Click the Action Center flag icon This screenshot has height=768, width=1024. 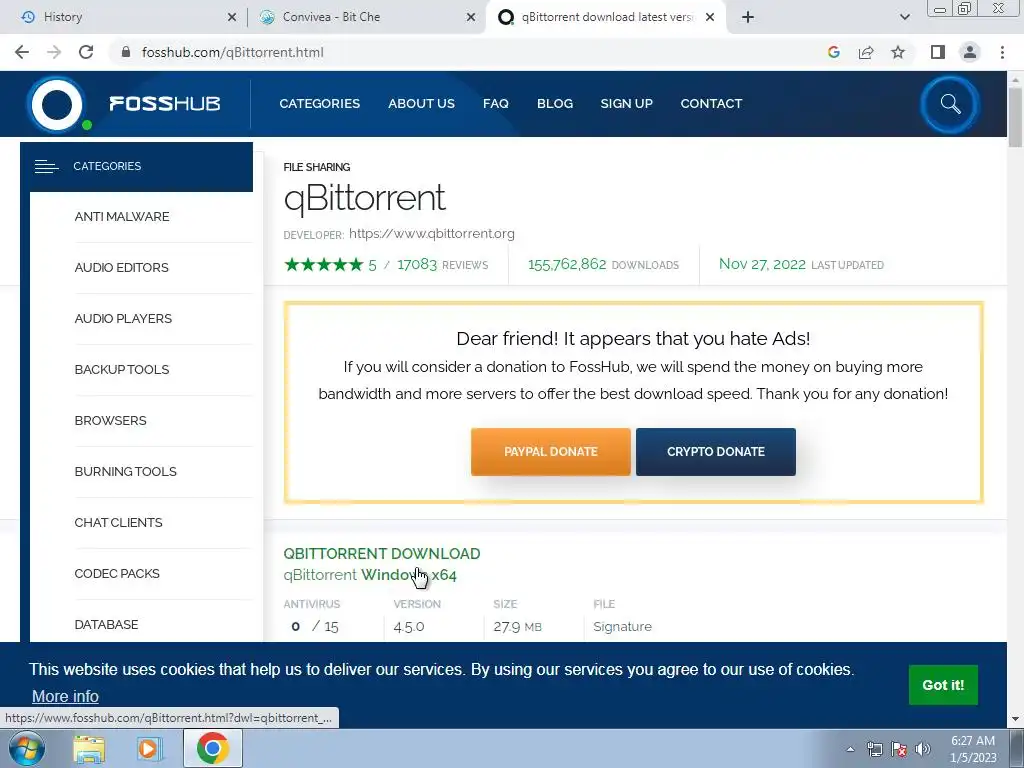[x=899, y=749]
